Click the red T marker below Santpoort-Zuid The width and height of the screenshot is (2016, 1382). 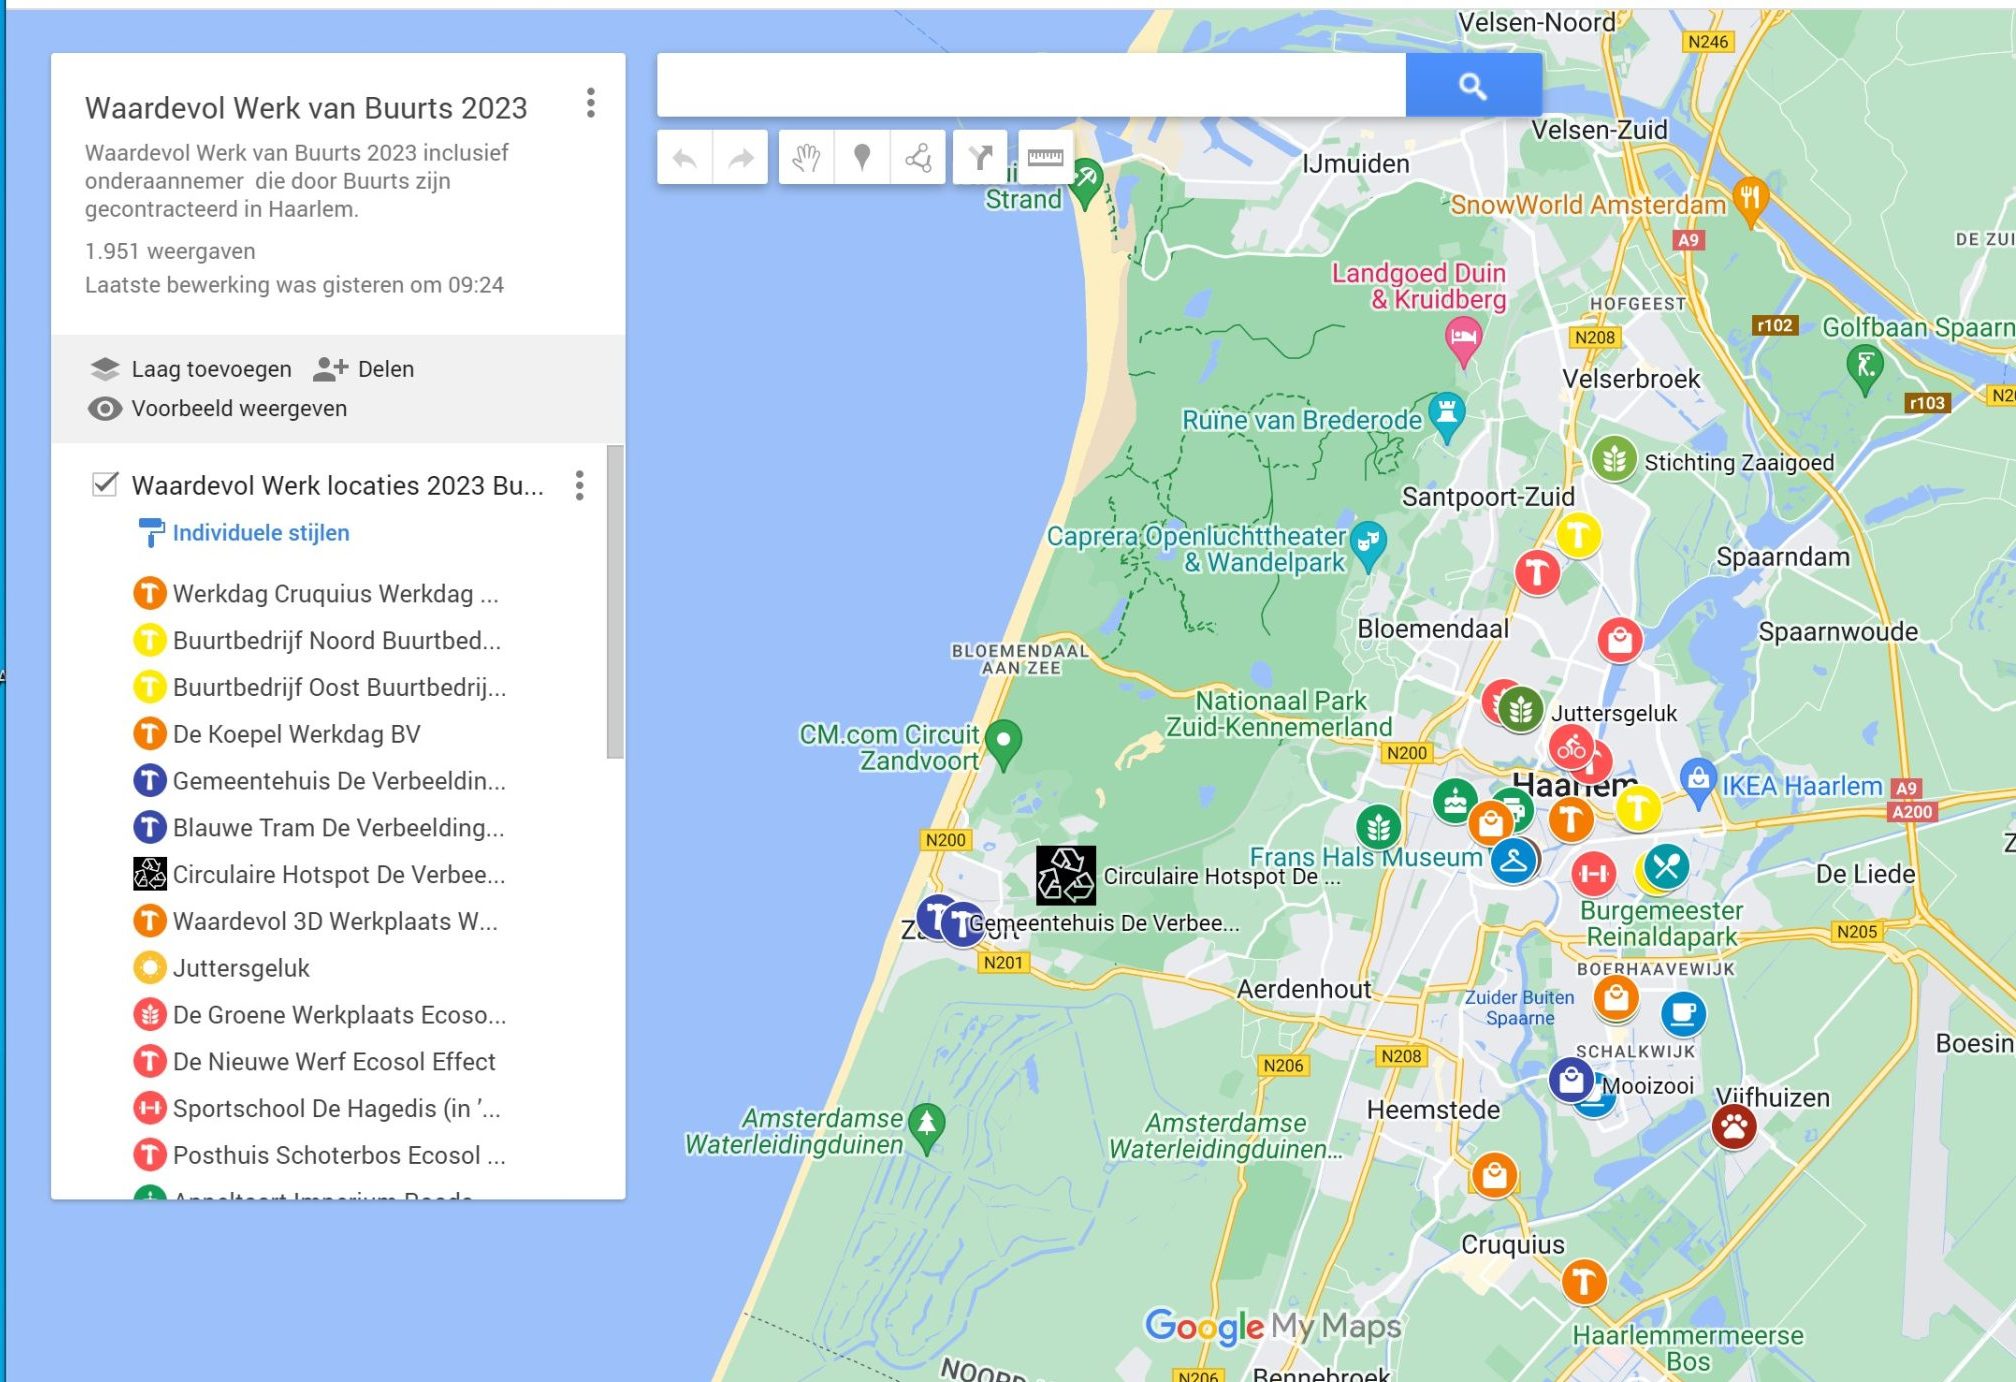click(x=1537, y=573)
